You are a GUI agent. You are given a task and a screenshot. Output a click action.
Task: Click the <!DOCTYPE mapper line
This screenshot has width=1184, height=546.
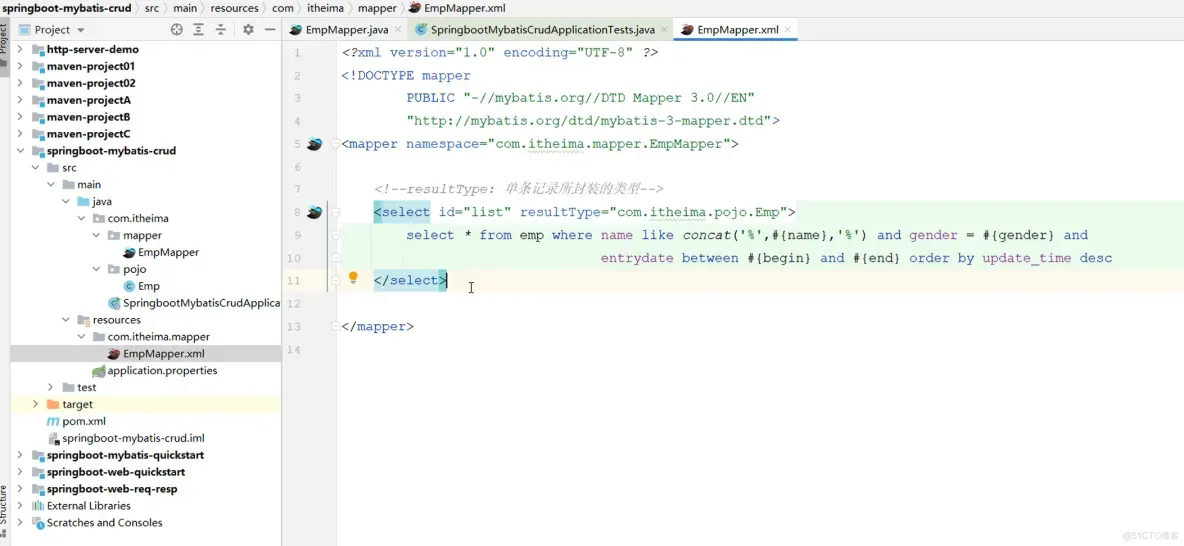click(405, 76)
